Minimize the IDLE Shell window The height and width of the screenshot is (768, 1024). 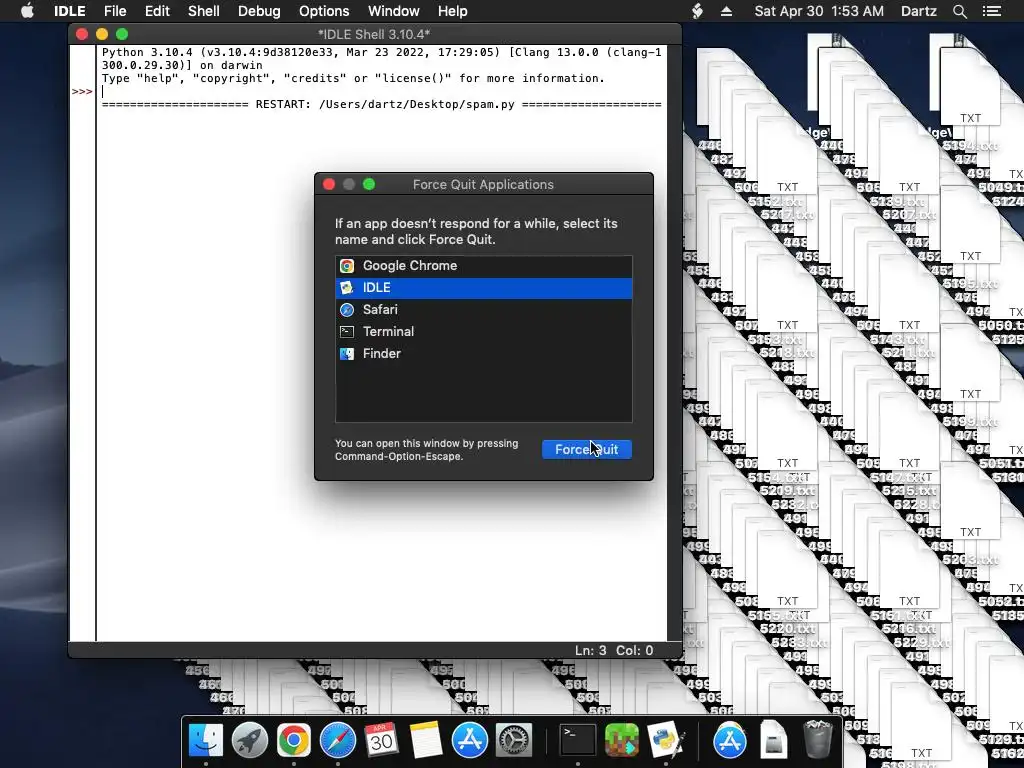point(102,34)
